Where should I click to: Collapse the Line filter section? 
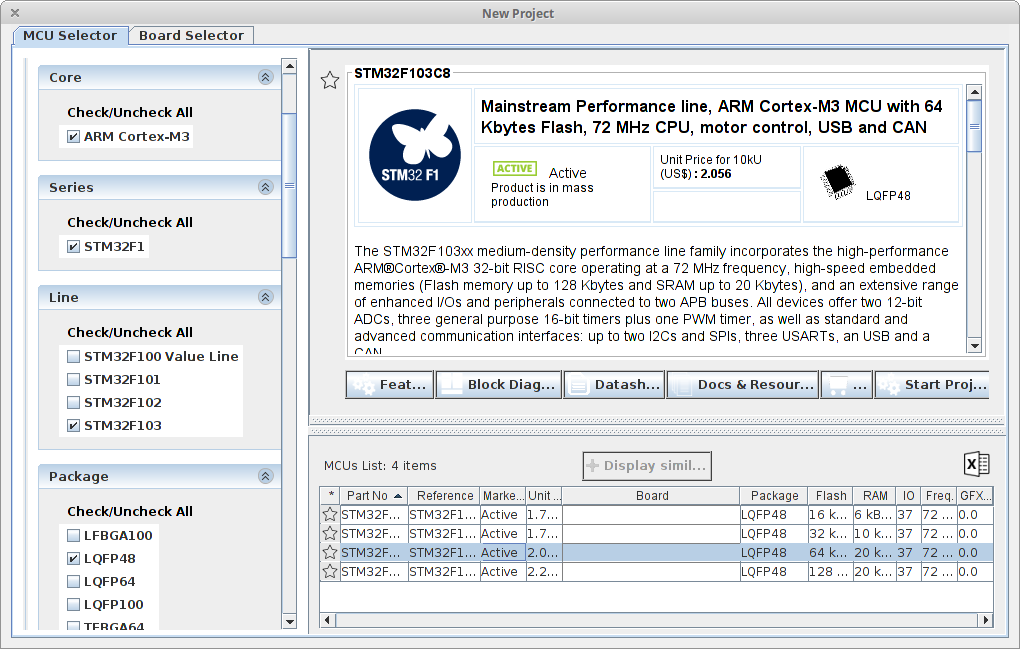[x=265, y=297]
